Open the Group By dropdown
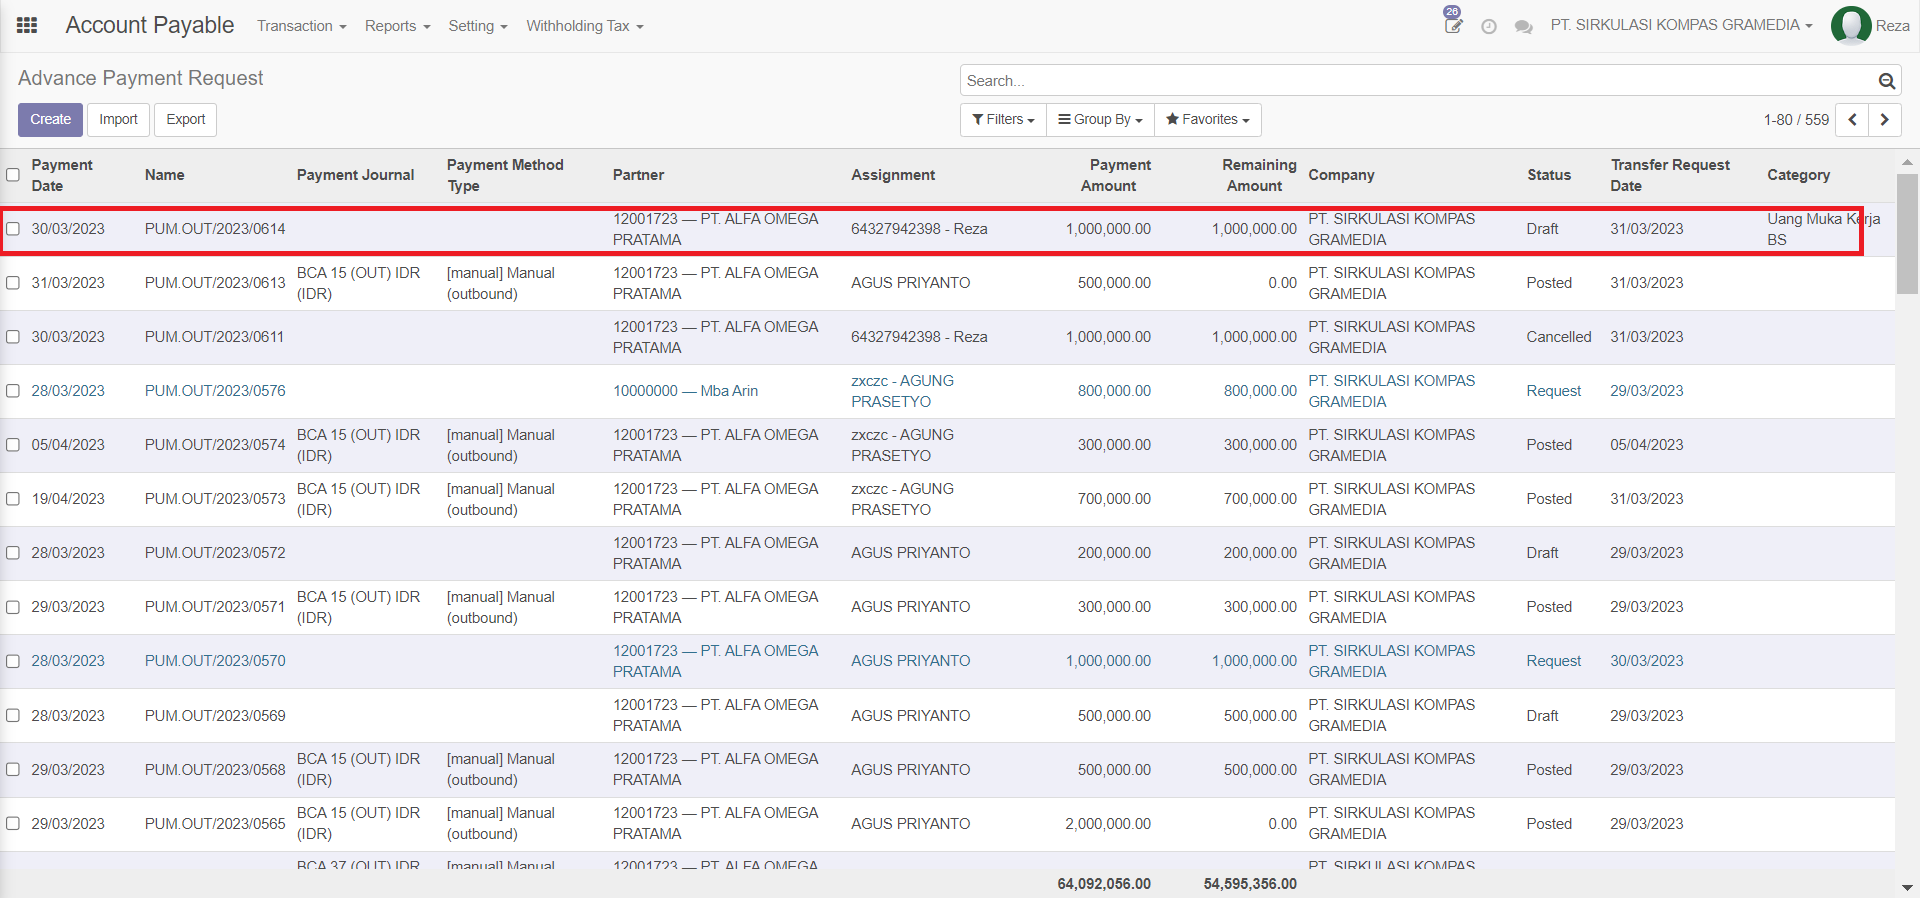The image size is (1920, 898). [x=1100, y=120]
